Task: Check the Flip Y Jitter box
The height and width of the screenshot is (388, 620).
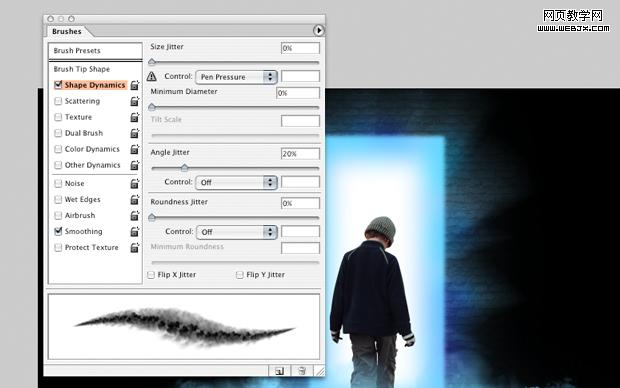Action: pyautogui.click(x=240, y=275)
